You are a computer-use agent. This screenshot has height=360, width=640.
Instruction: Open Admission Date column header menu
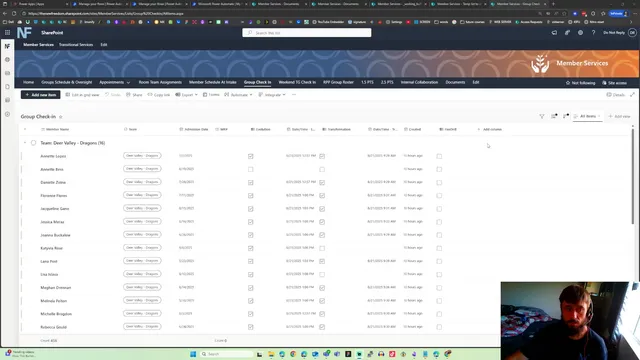click(x=194, y=129)
